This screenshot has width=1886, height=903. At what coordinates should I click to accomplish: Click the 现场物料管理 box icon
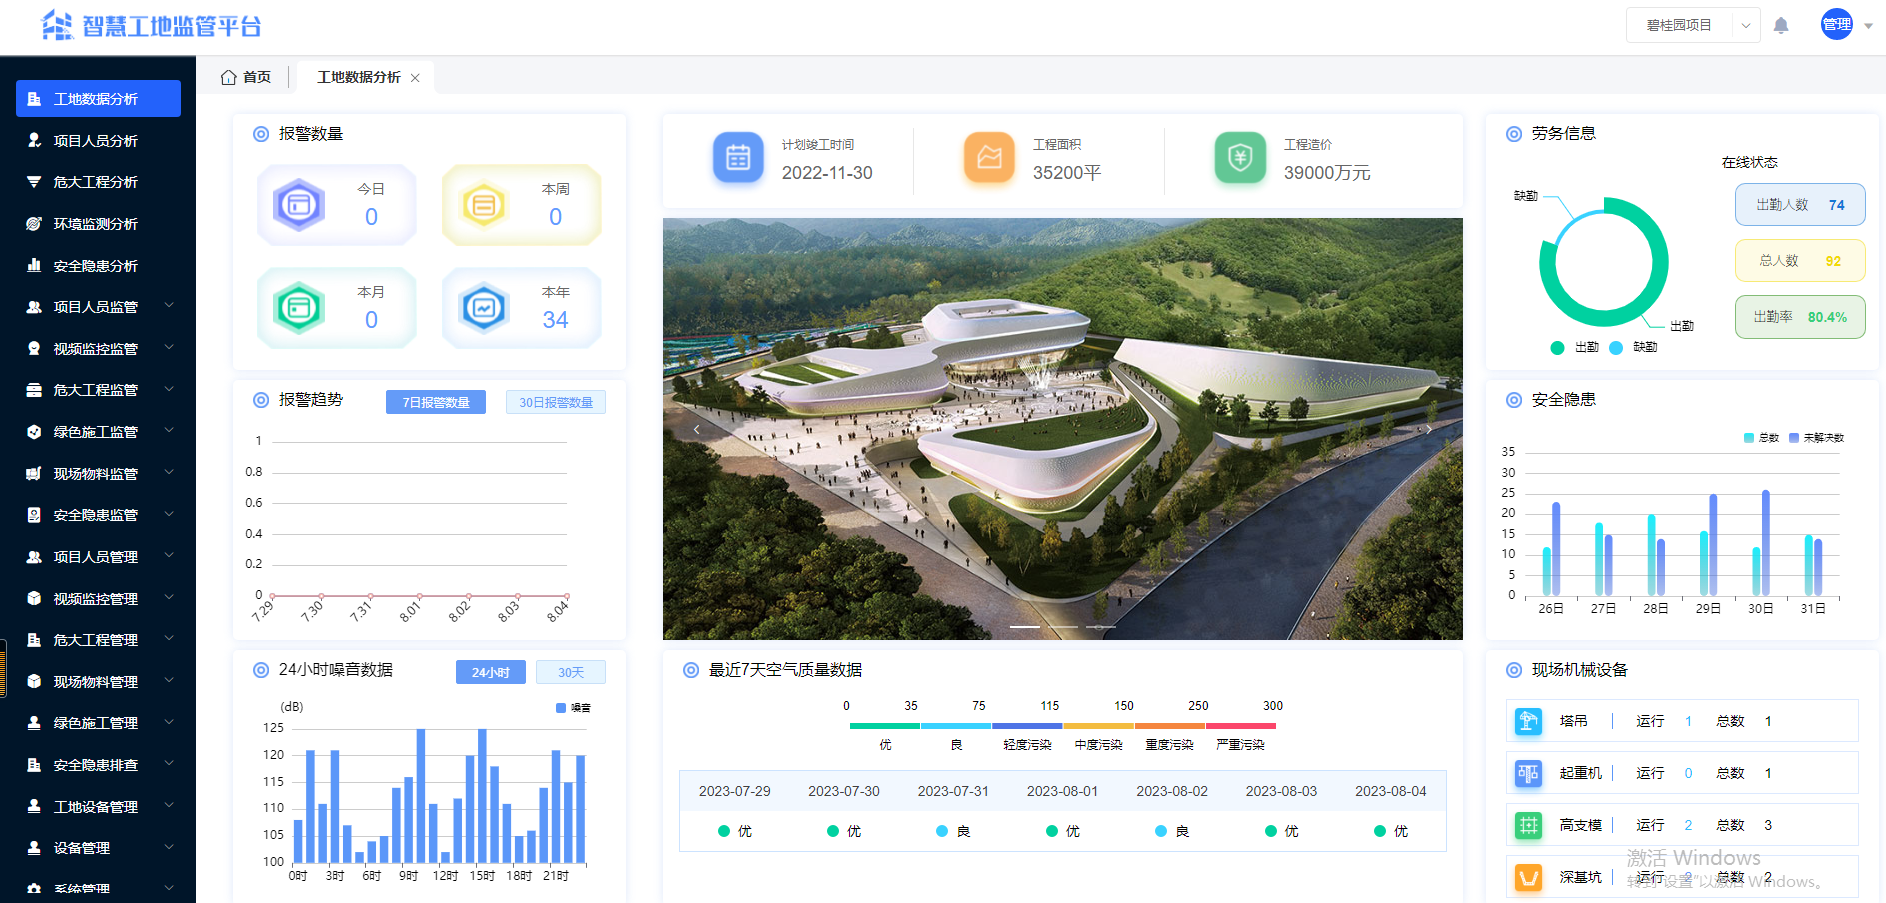pyautogui.click(x=34, y=681)
